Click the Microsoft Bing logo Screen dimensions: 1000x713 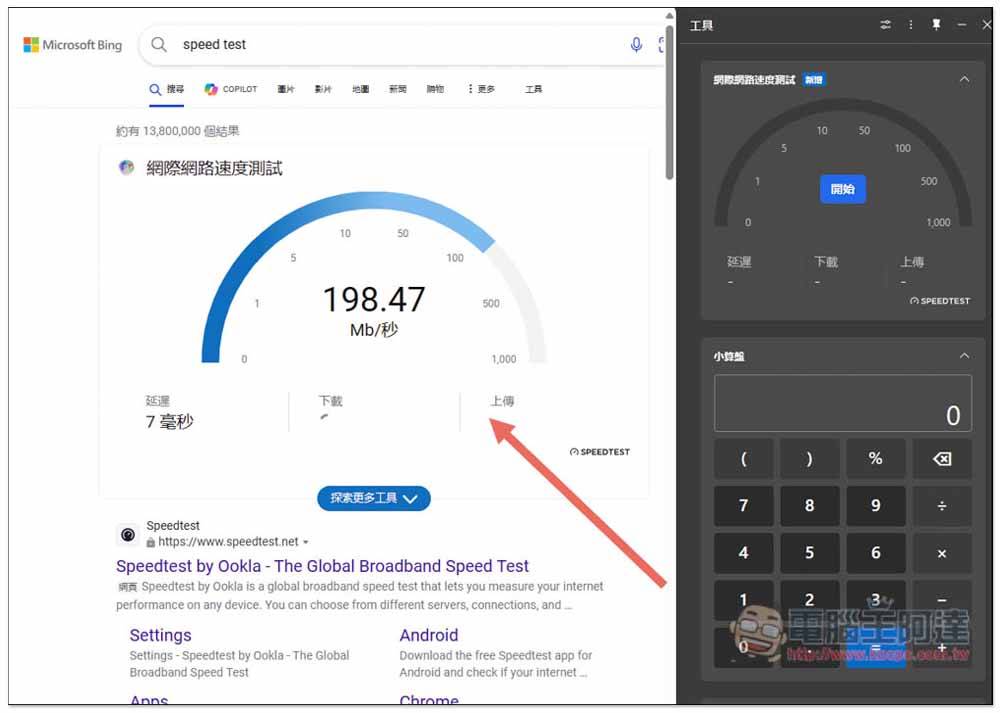click(x=73, y=45)
